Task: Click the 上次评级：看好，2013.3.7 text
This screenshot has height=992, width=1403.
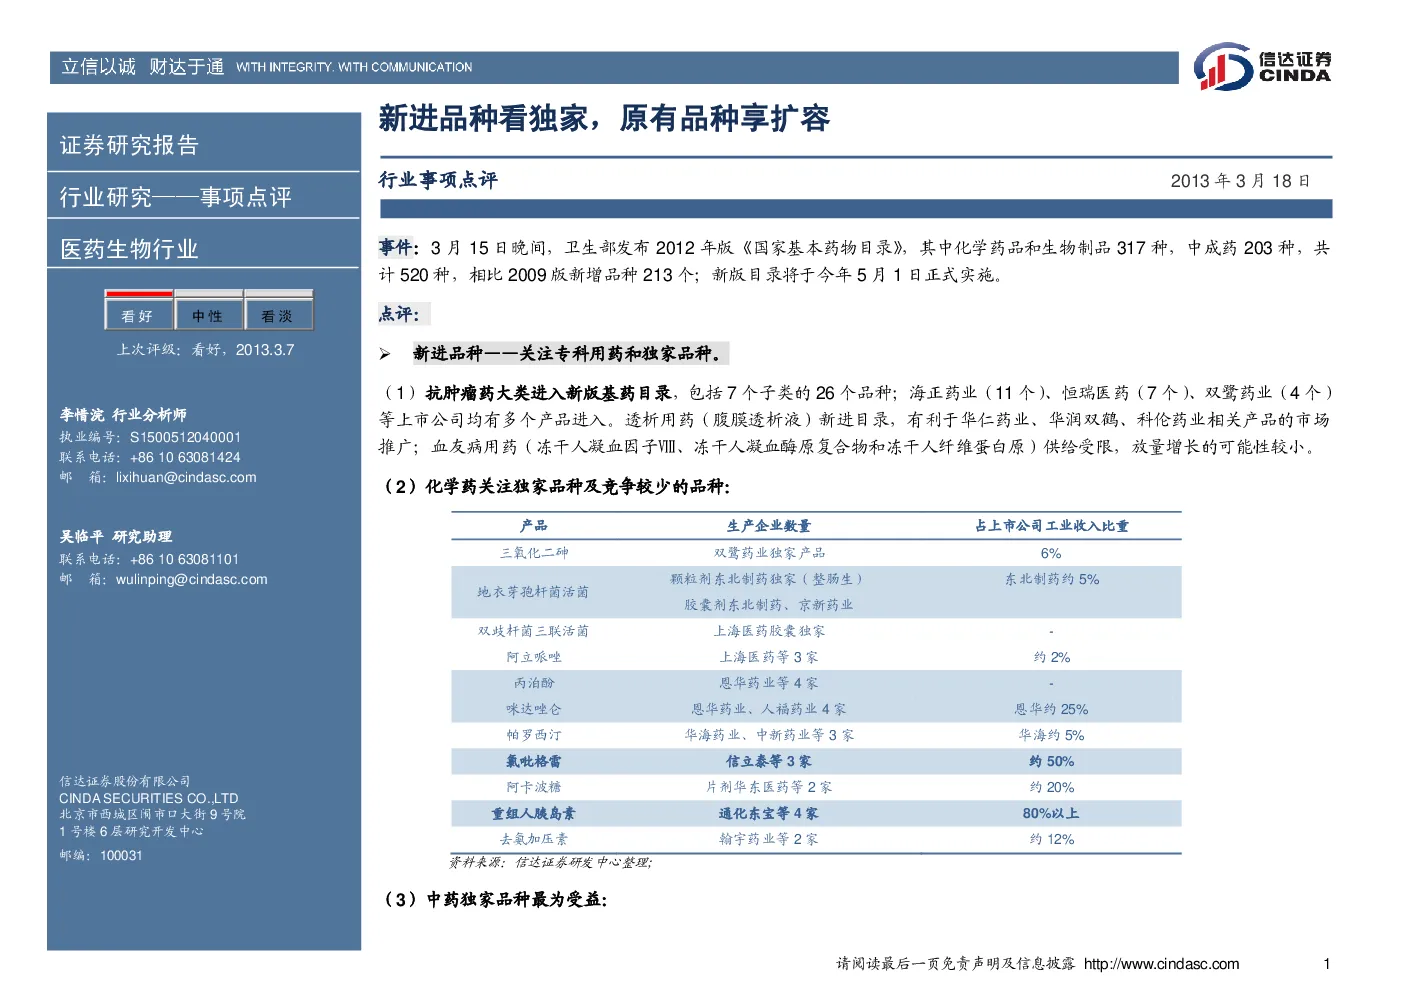Action: 206,350
